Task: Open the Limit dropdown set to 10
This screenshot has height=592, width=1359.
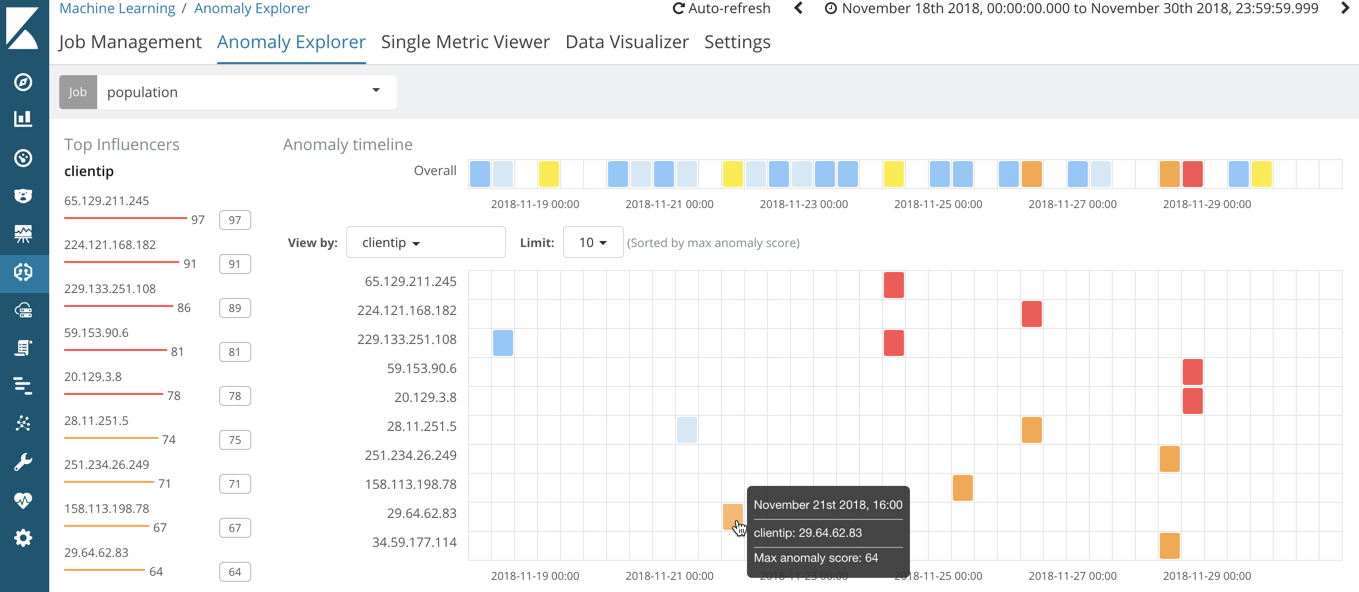Action: click(593, 243)
